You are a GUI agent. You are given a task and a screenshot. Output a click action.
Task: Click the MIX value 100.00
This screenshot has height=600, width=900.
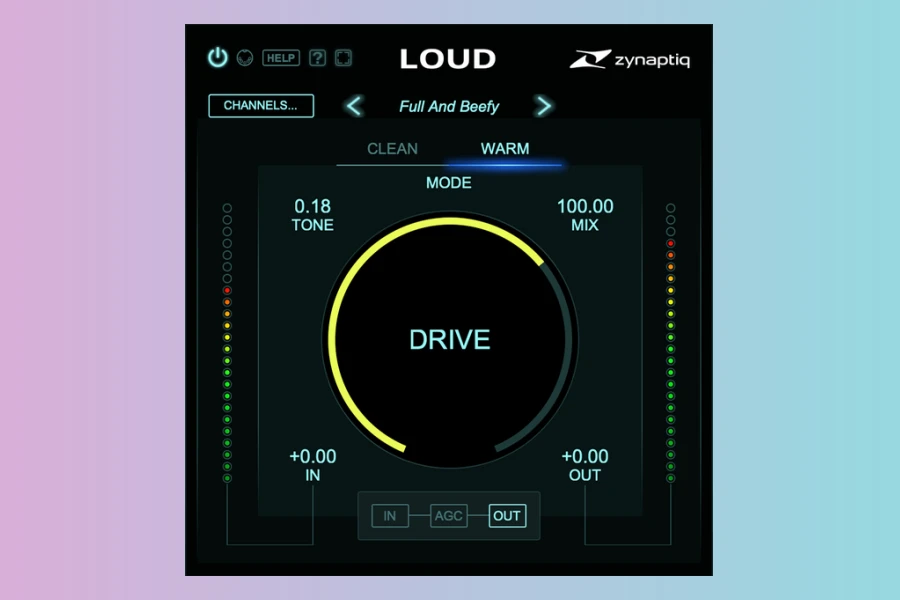click(x=585, y=206)
